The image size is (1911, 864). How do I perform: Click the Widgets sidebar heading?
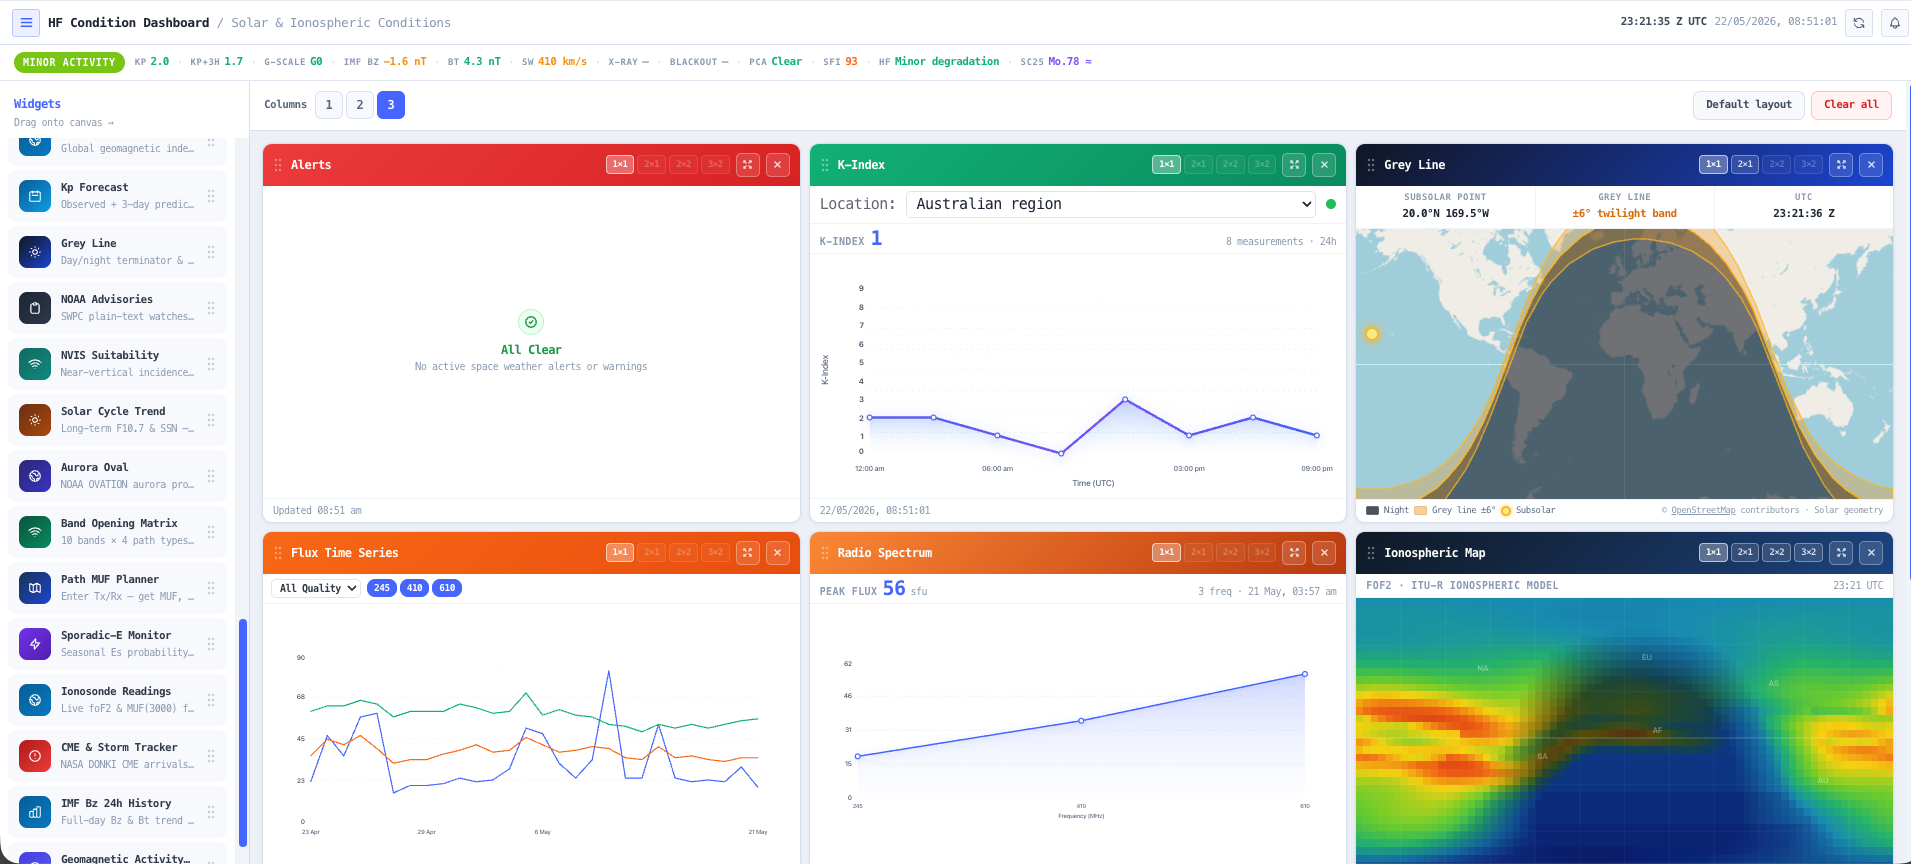[x=37, y=104]
